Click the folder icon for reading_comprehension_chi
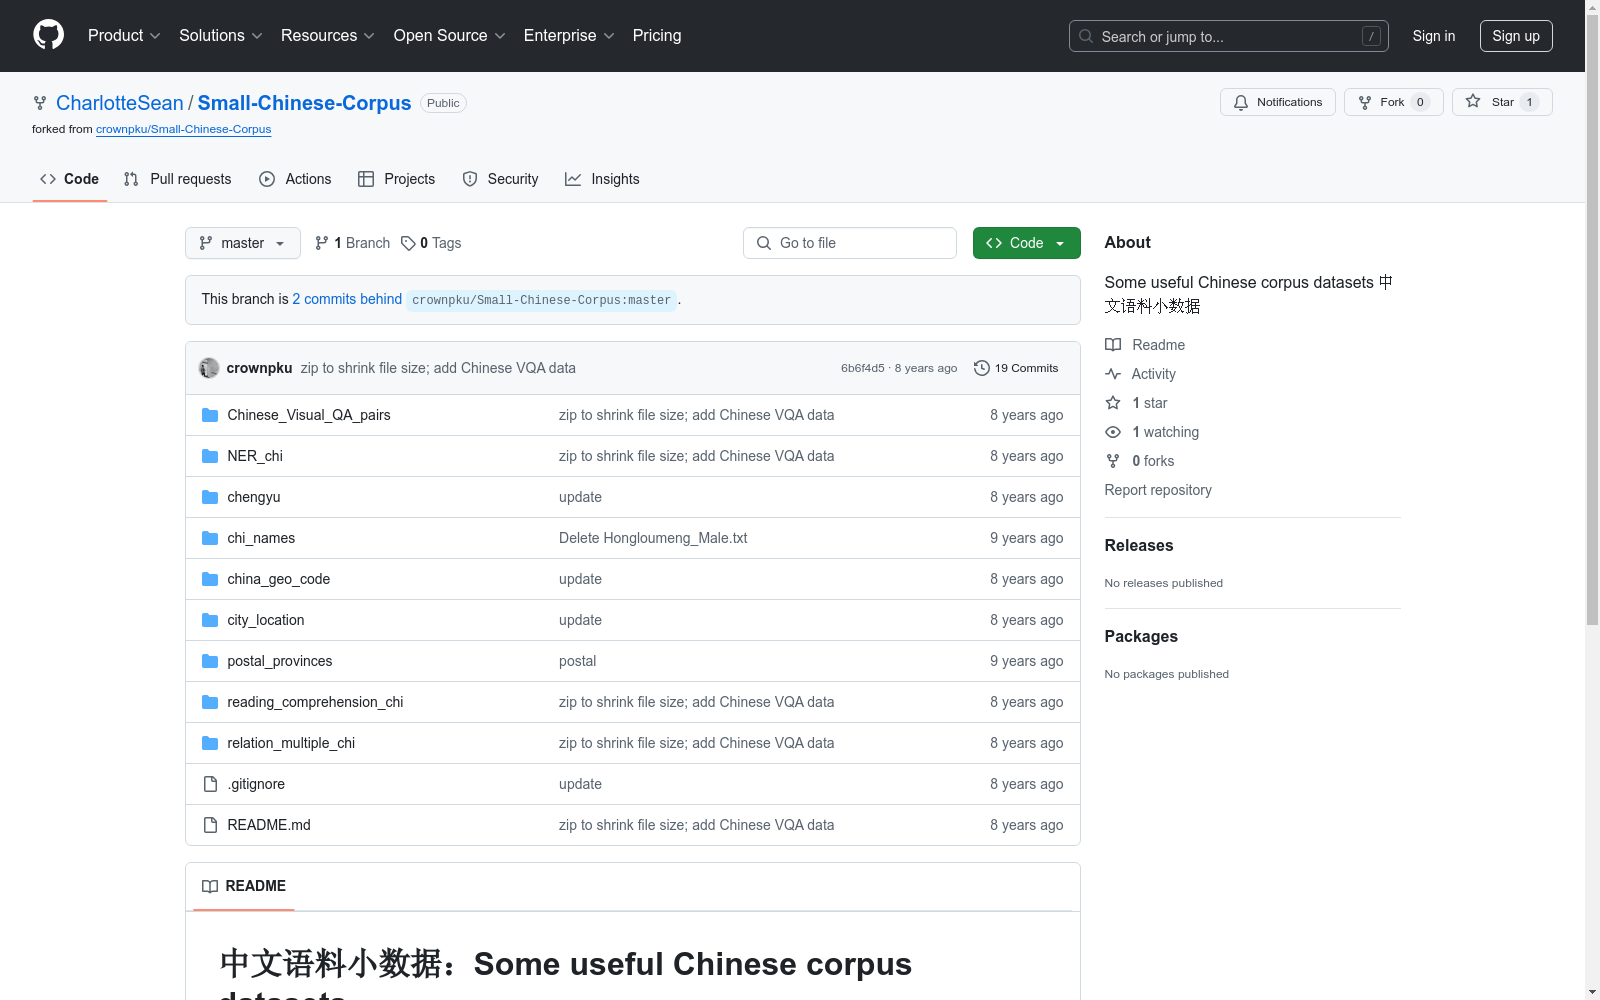 pyautogui.click(x=210, y=702)
